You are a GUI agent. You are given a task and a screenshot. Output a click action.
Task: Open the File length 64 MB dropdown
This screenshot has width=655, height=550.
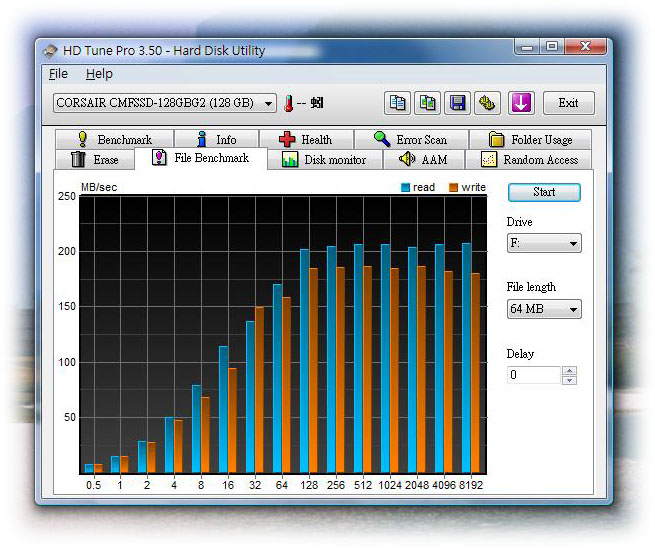point(543,310)
